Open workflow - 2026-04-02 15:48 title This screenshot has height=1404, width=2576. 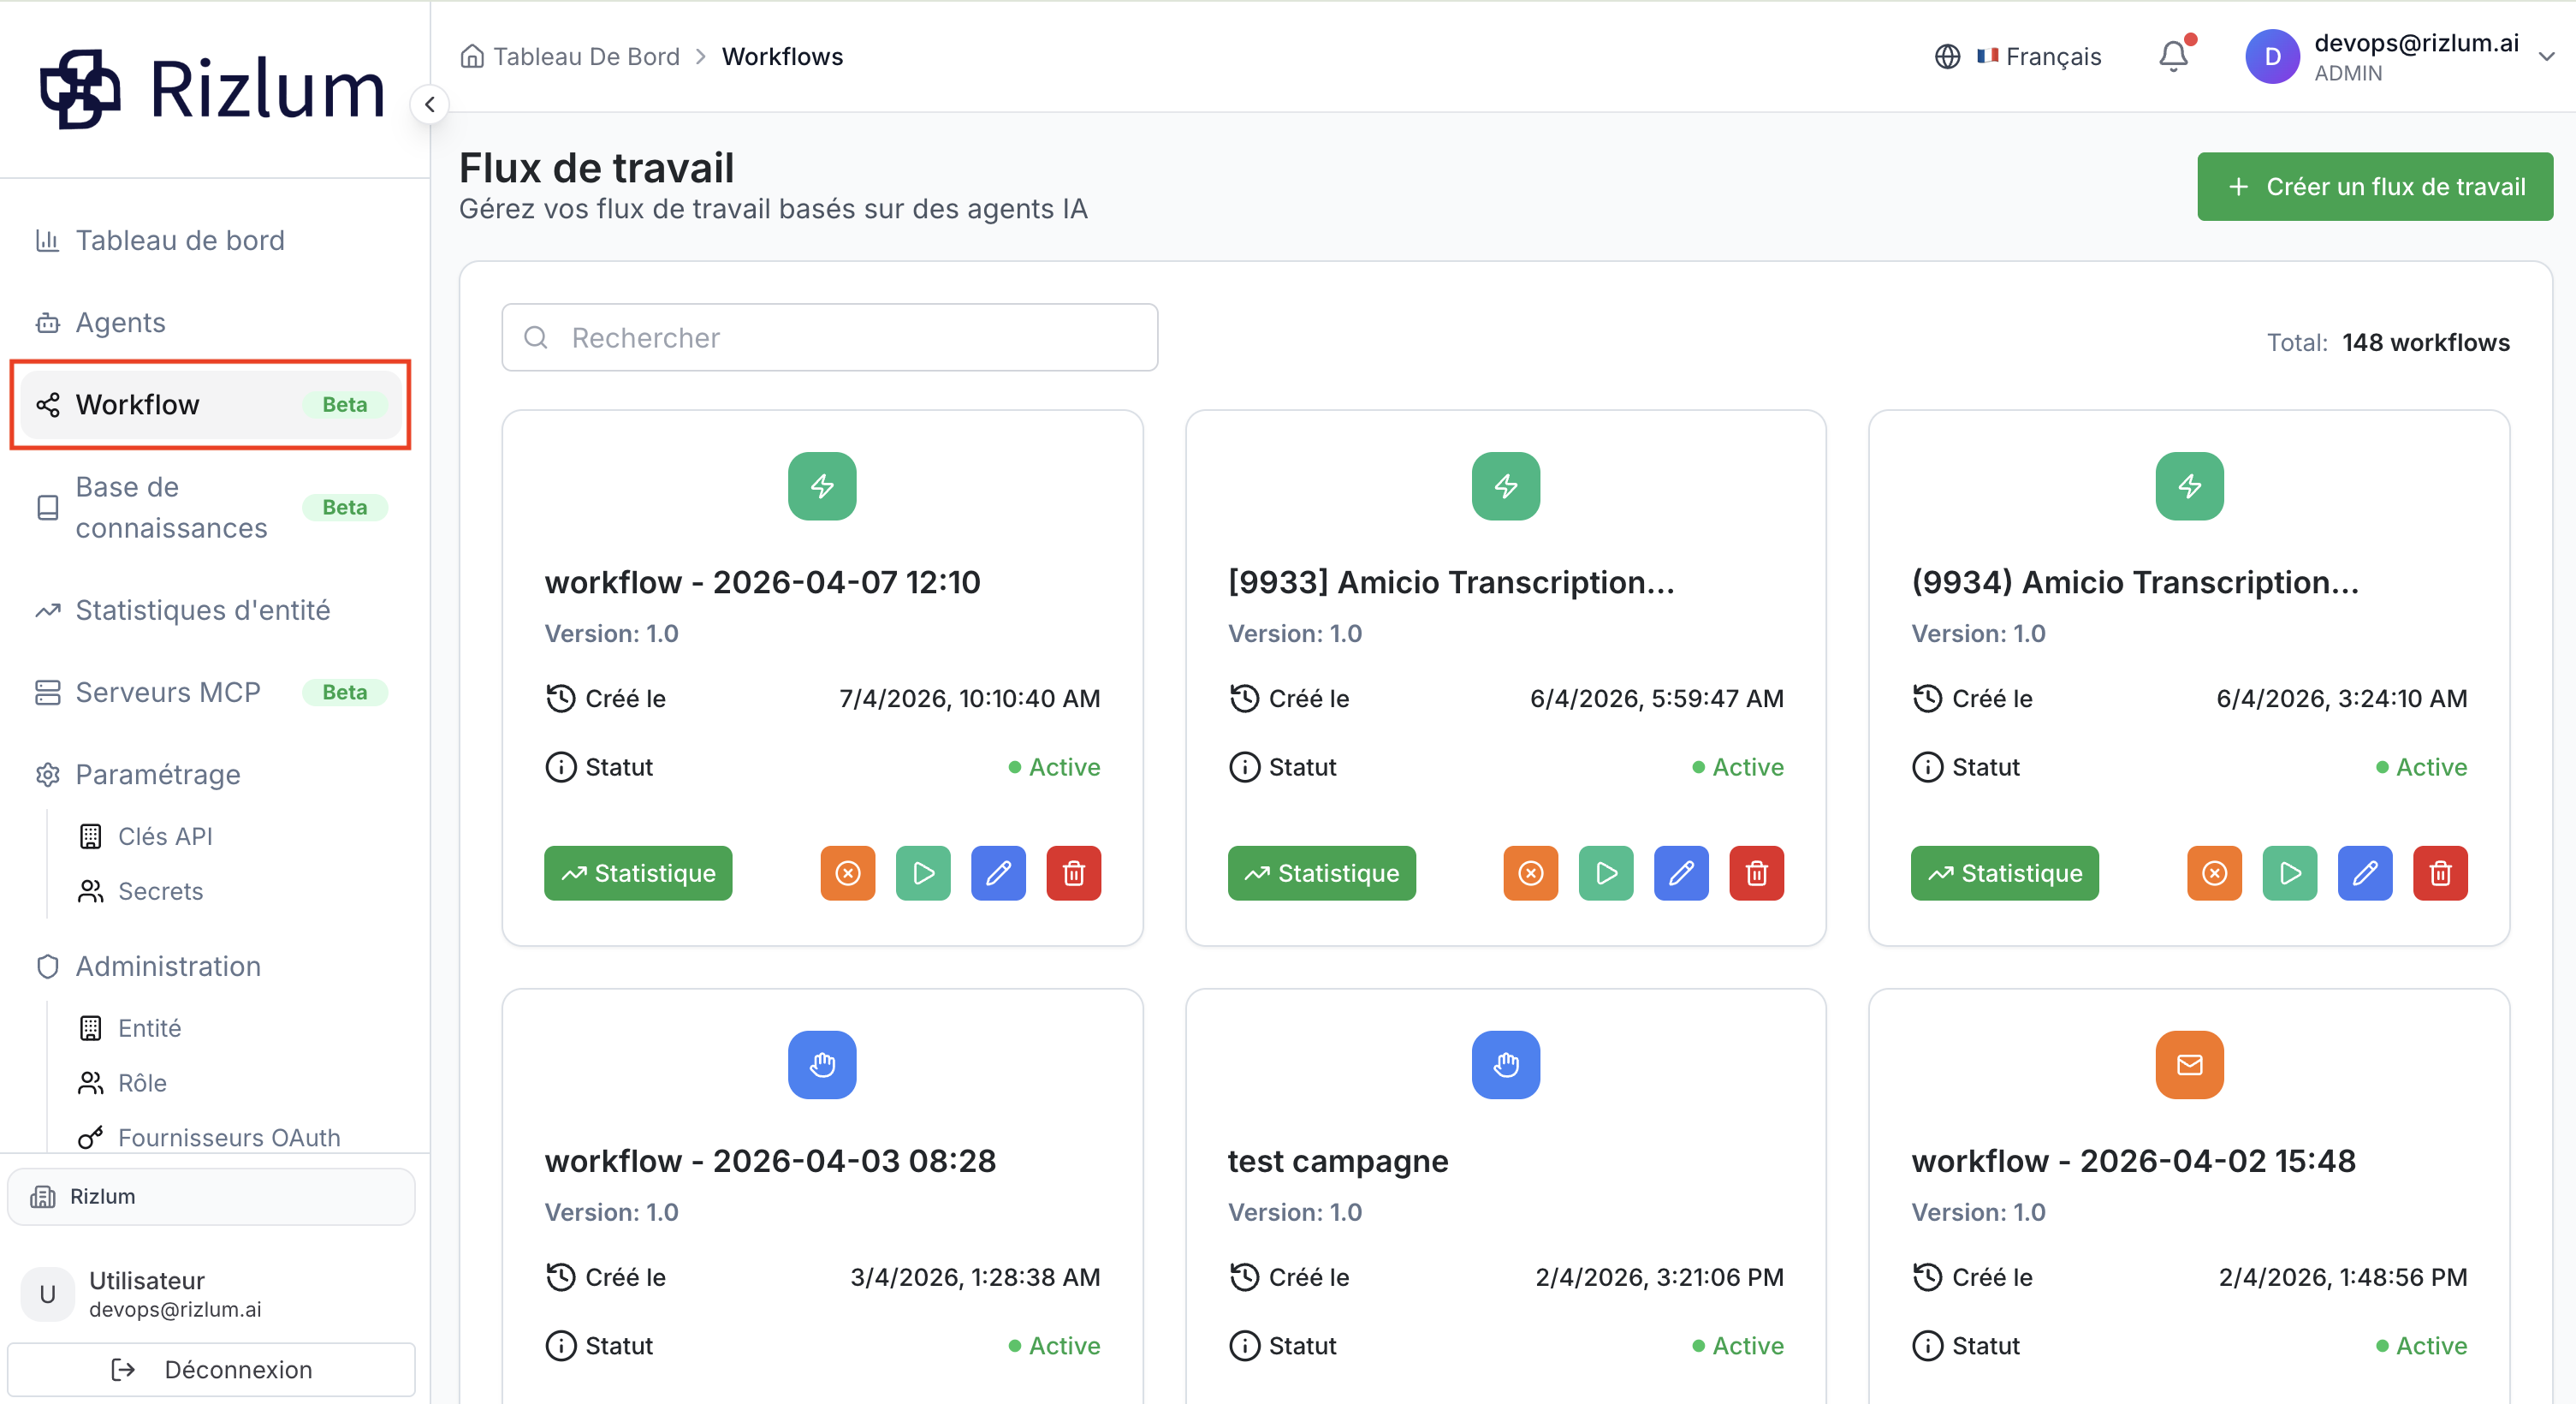pos(2134,1161)
